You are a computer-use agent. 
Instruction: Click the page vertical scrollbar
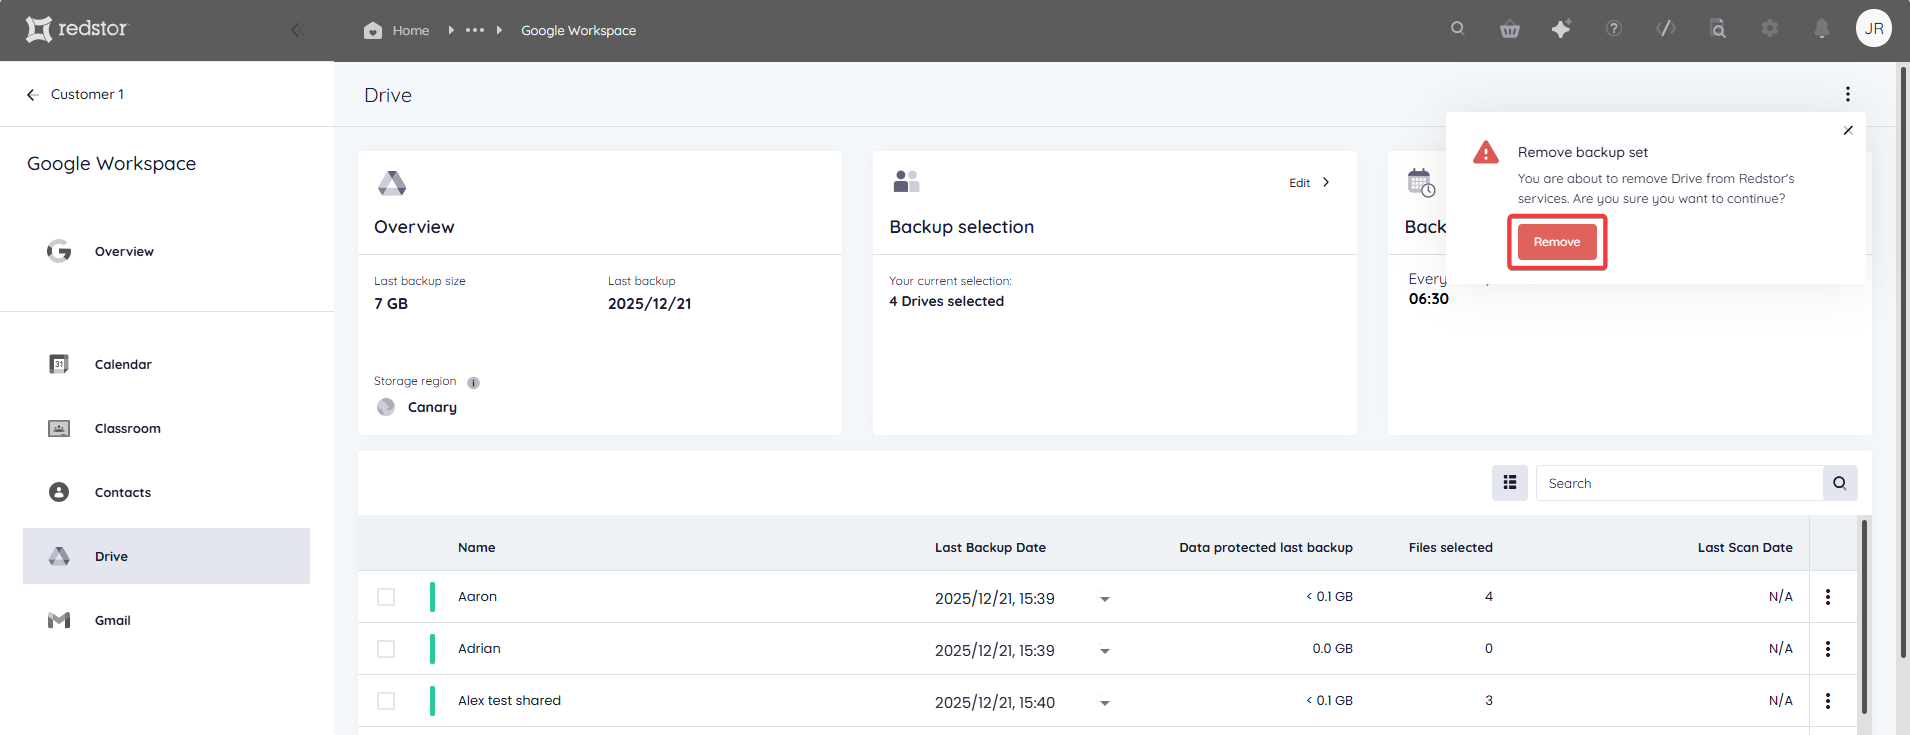click(x=1902, y=360)
